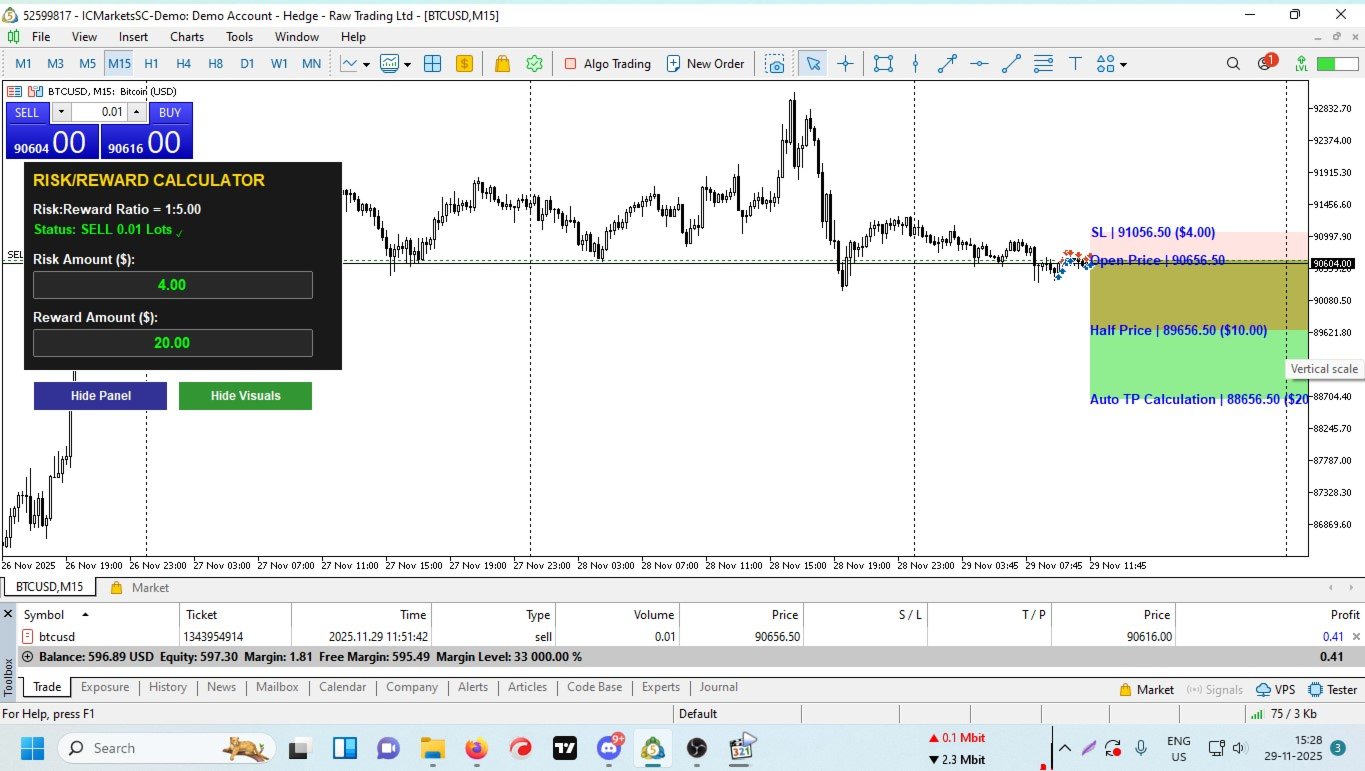
Task: Open the Tools menu
Action: point(240,37)
